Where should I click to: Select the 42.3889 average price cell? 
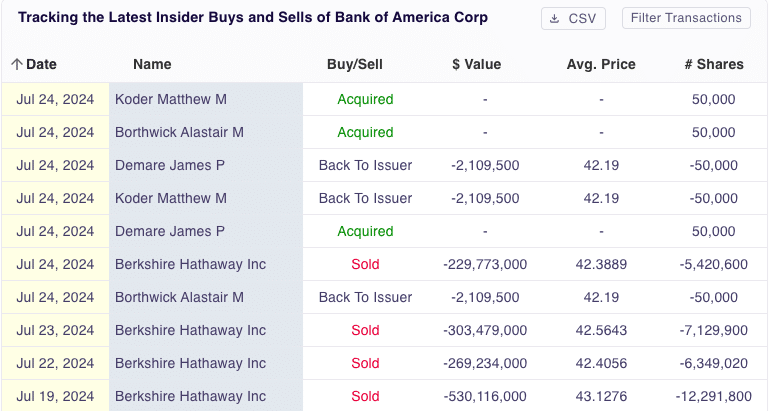coord(601,264)
